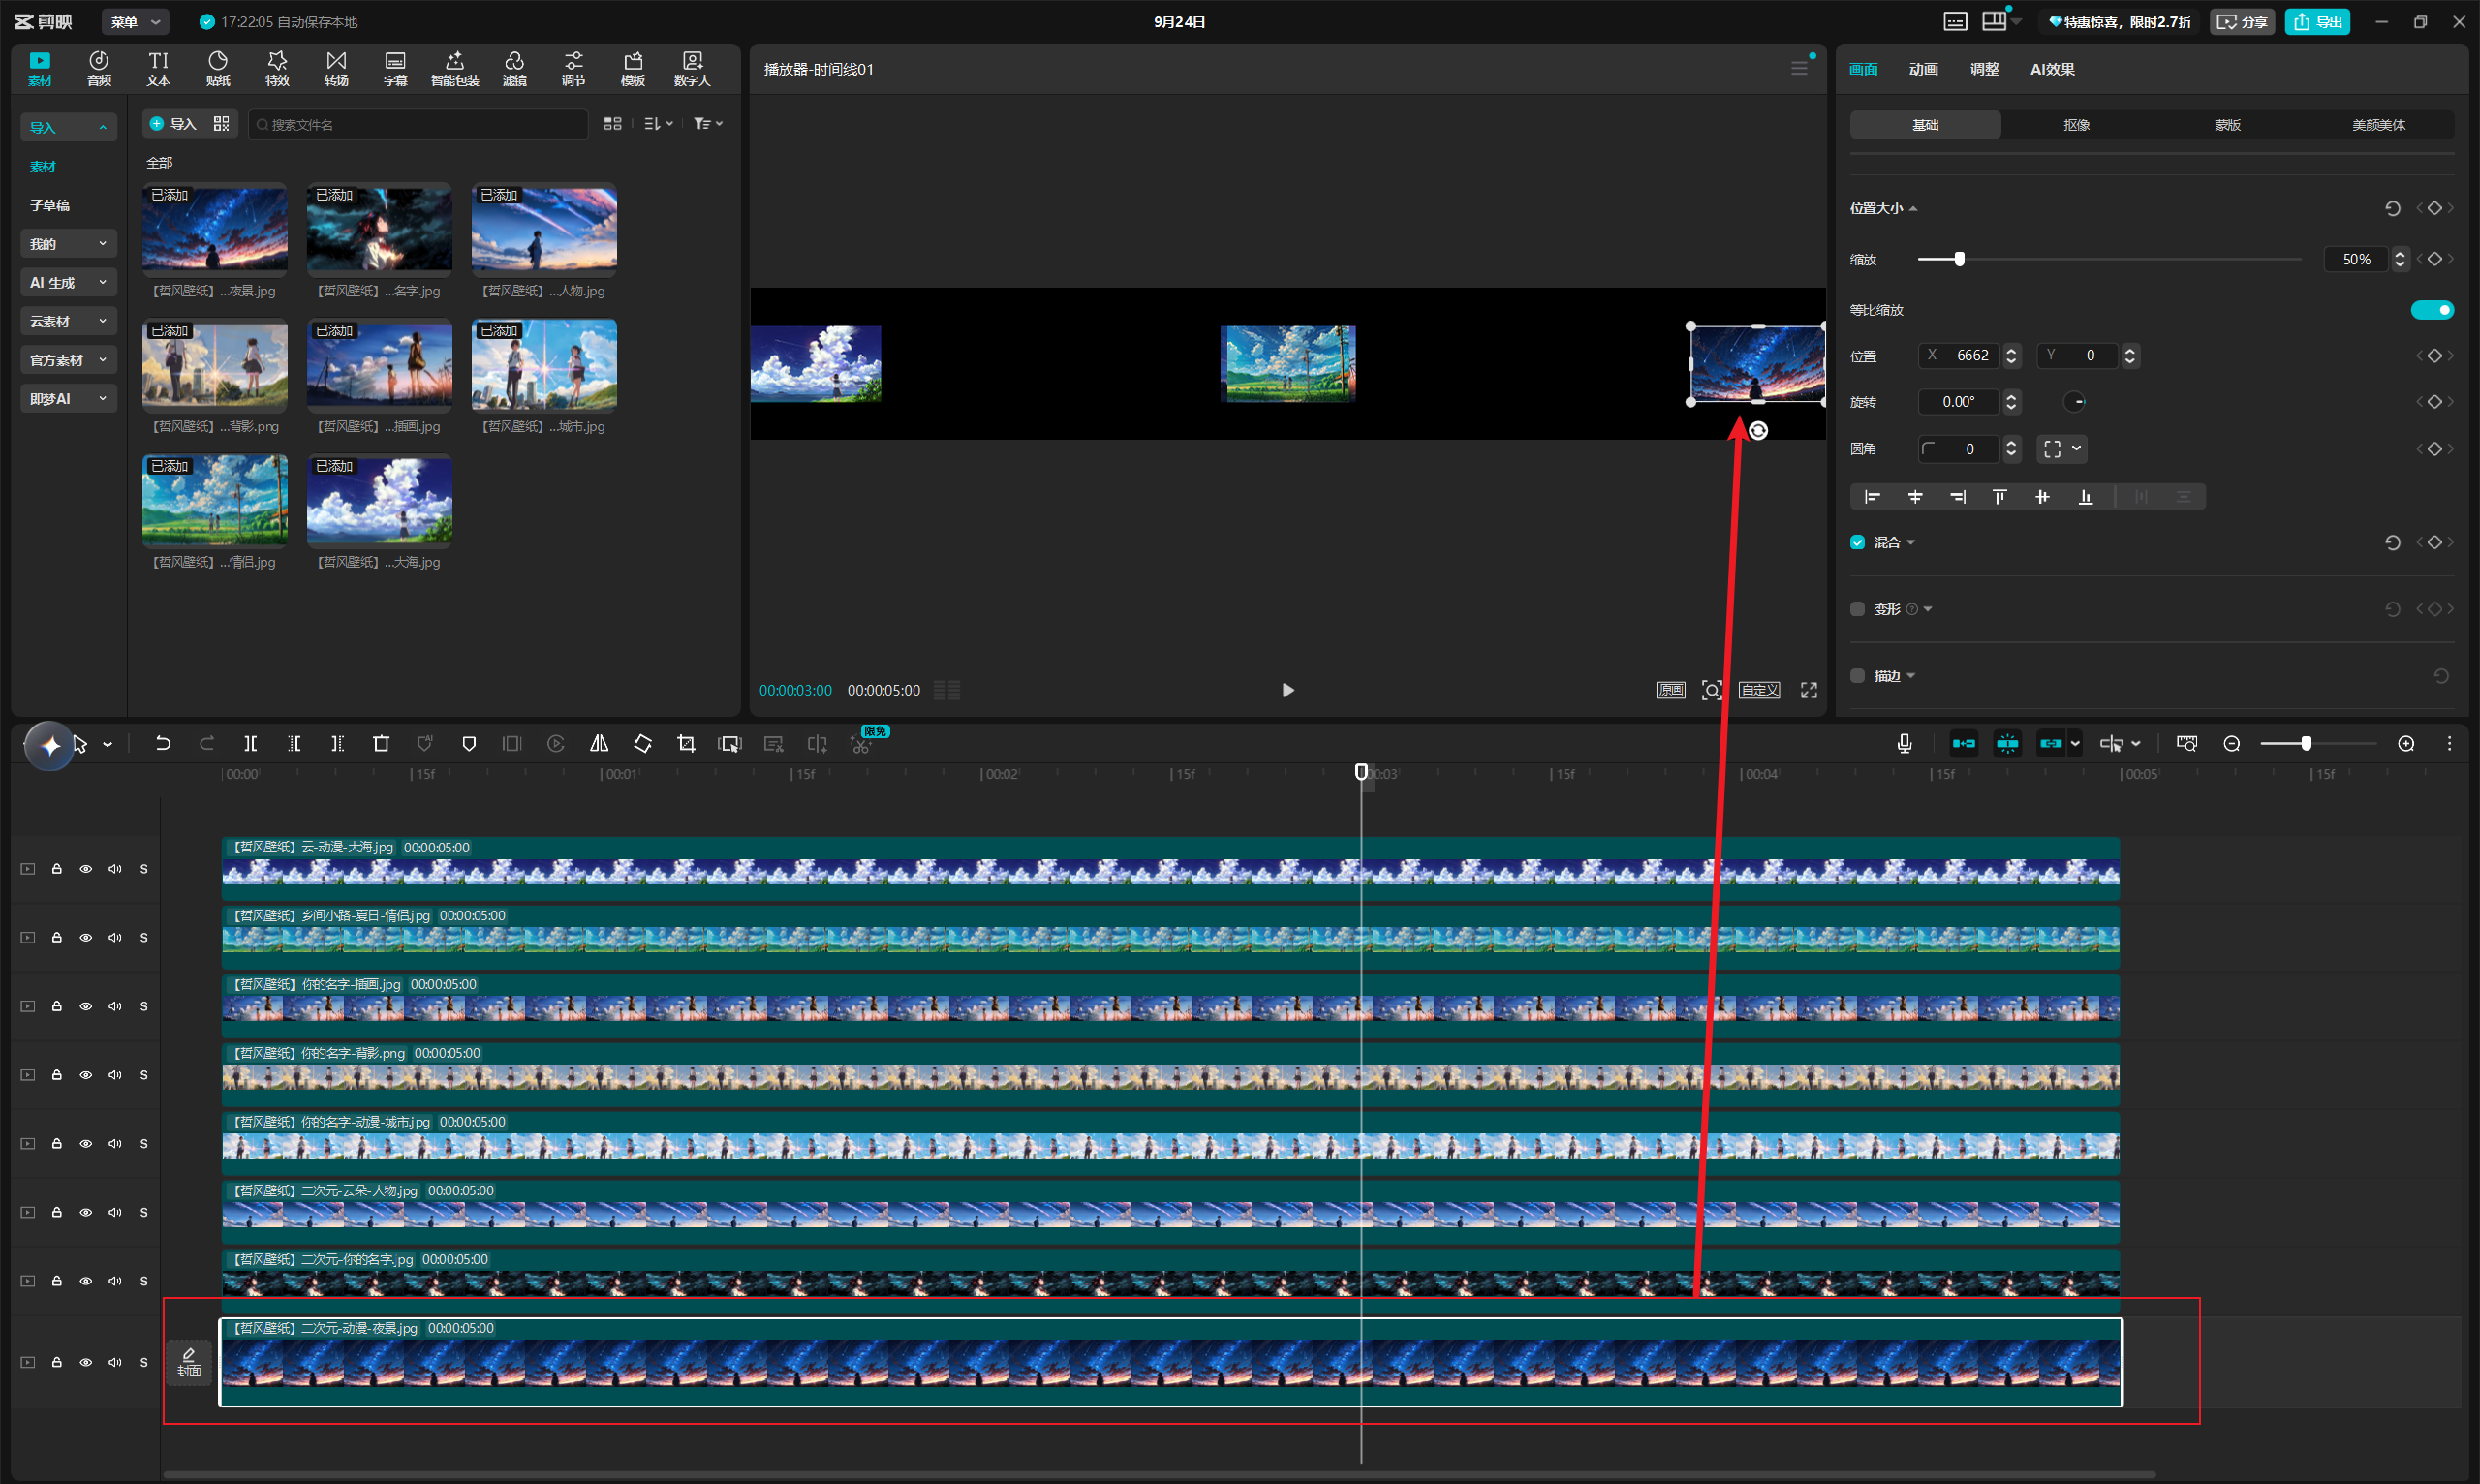2480x1484 pixels.
Task: Edit the 封面 cover button
Action: (x=189, y=1362)
